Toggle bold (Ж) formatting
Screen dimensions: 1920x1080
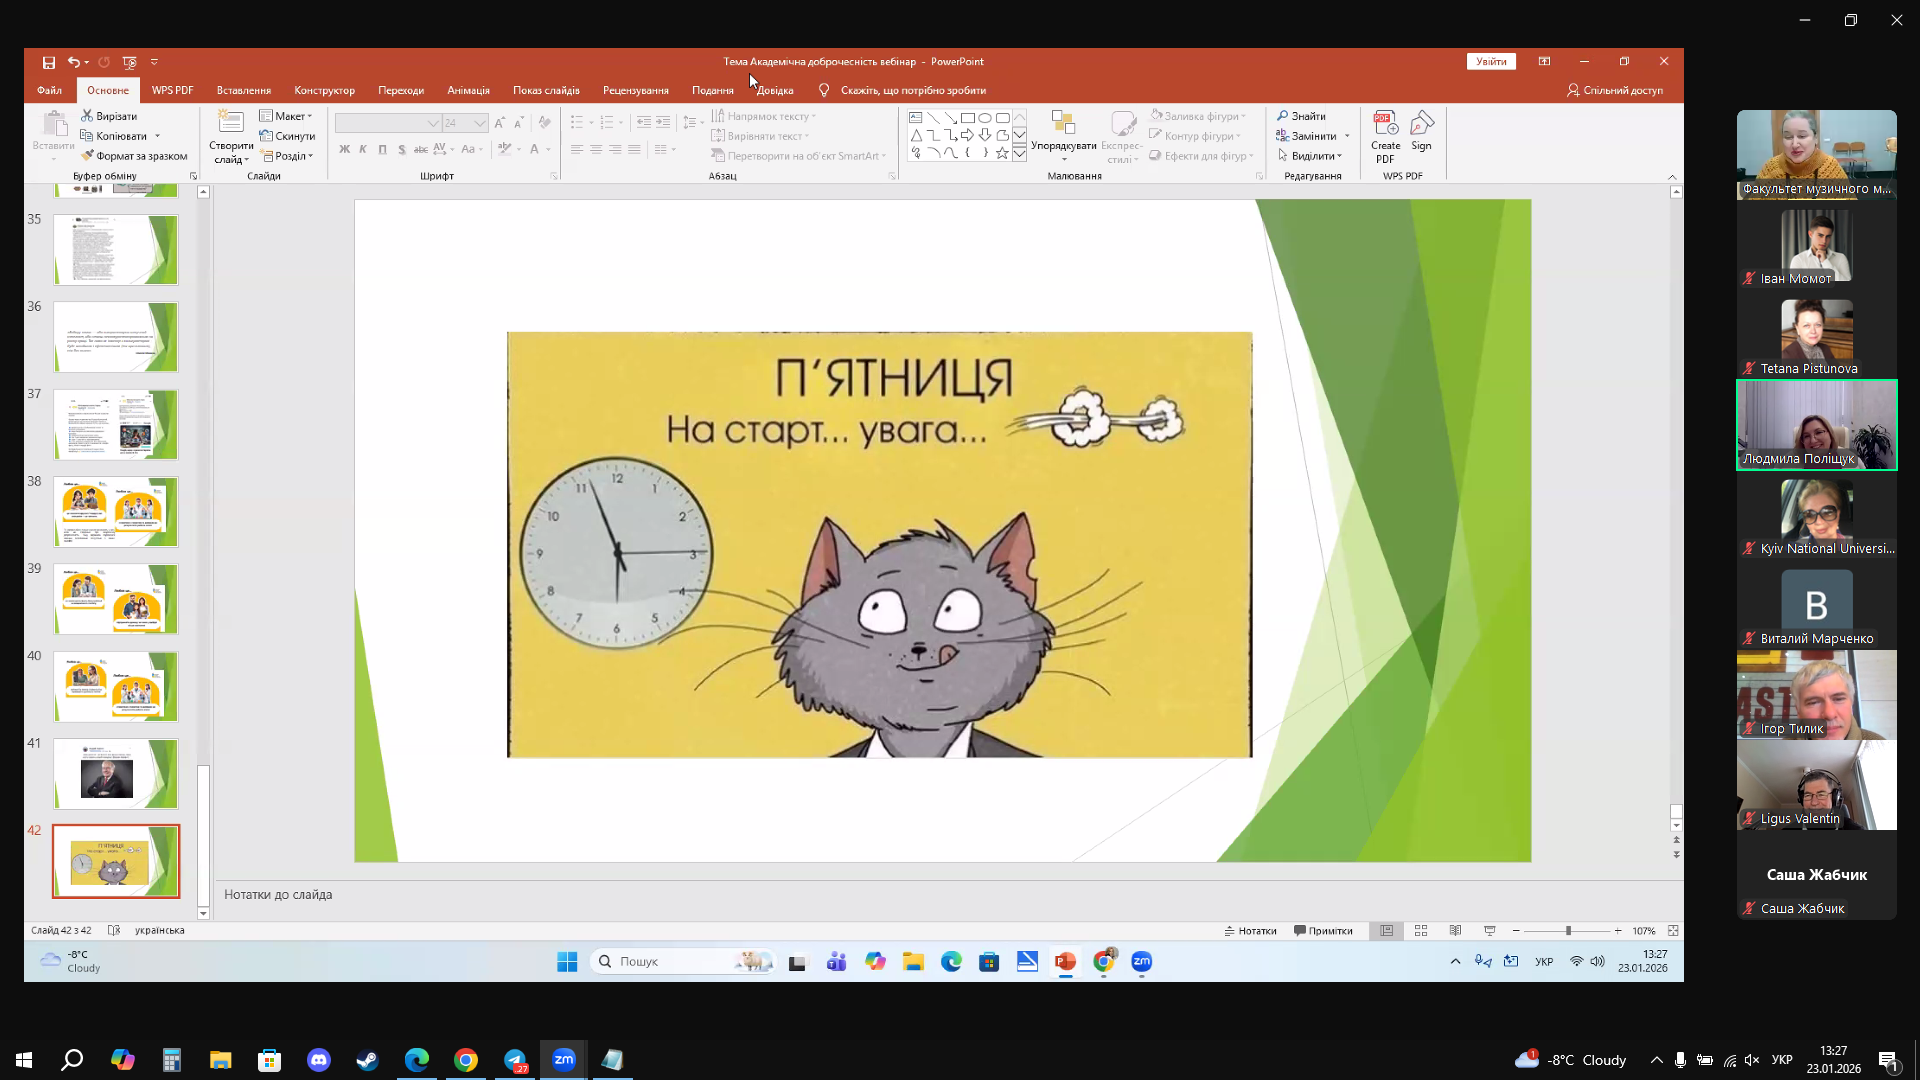(345, 150)
